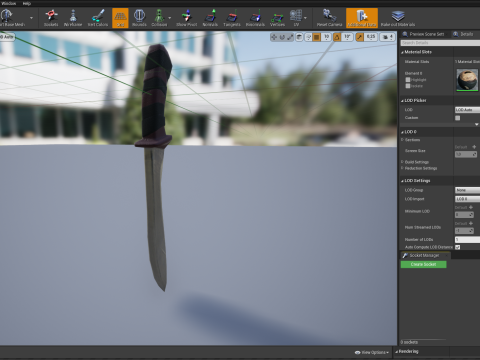Click the Screen Size value field
Screen dimensions: 480x360
click(x=466, y=154)
